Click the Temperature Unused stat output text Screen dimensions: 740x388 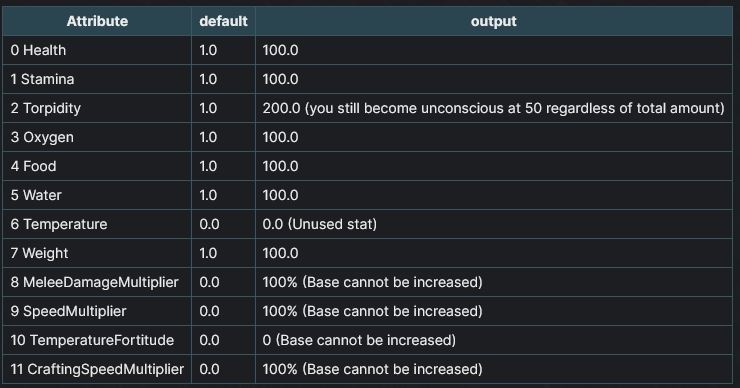click(320, 224)
